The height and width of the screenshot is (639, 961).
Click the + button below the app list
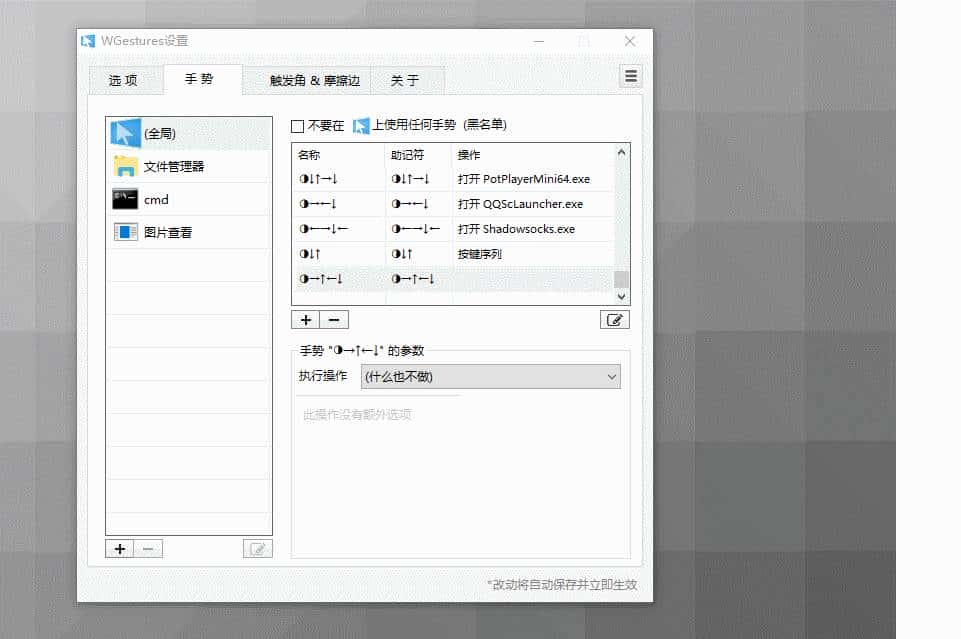pyautogui.click(x=119, y=548)
